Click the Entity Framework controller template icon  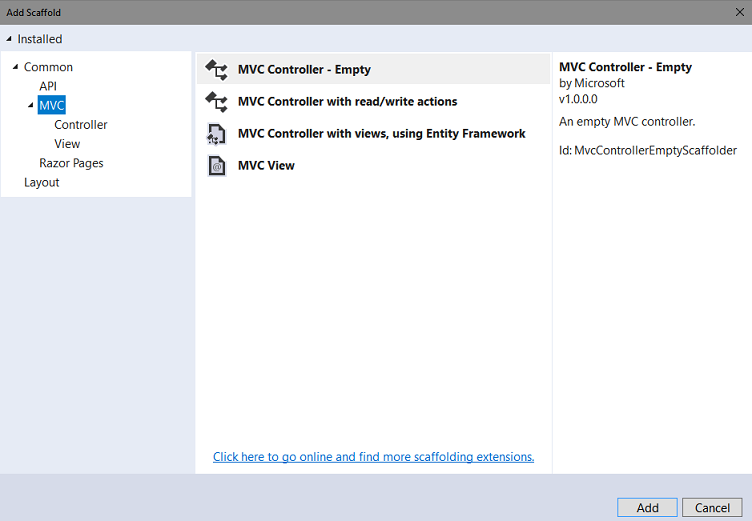[x=216, y=134]
